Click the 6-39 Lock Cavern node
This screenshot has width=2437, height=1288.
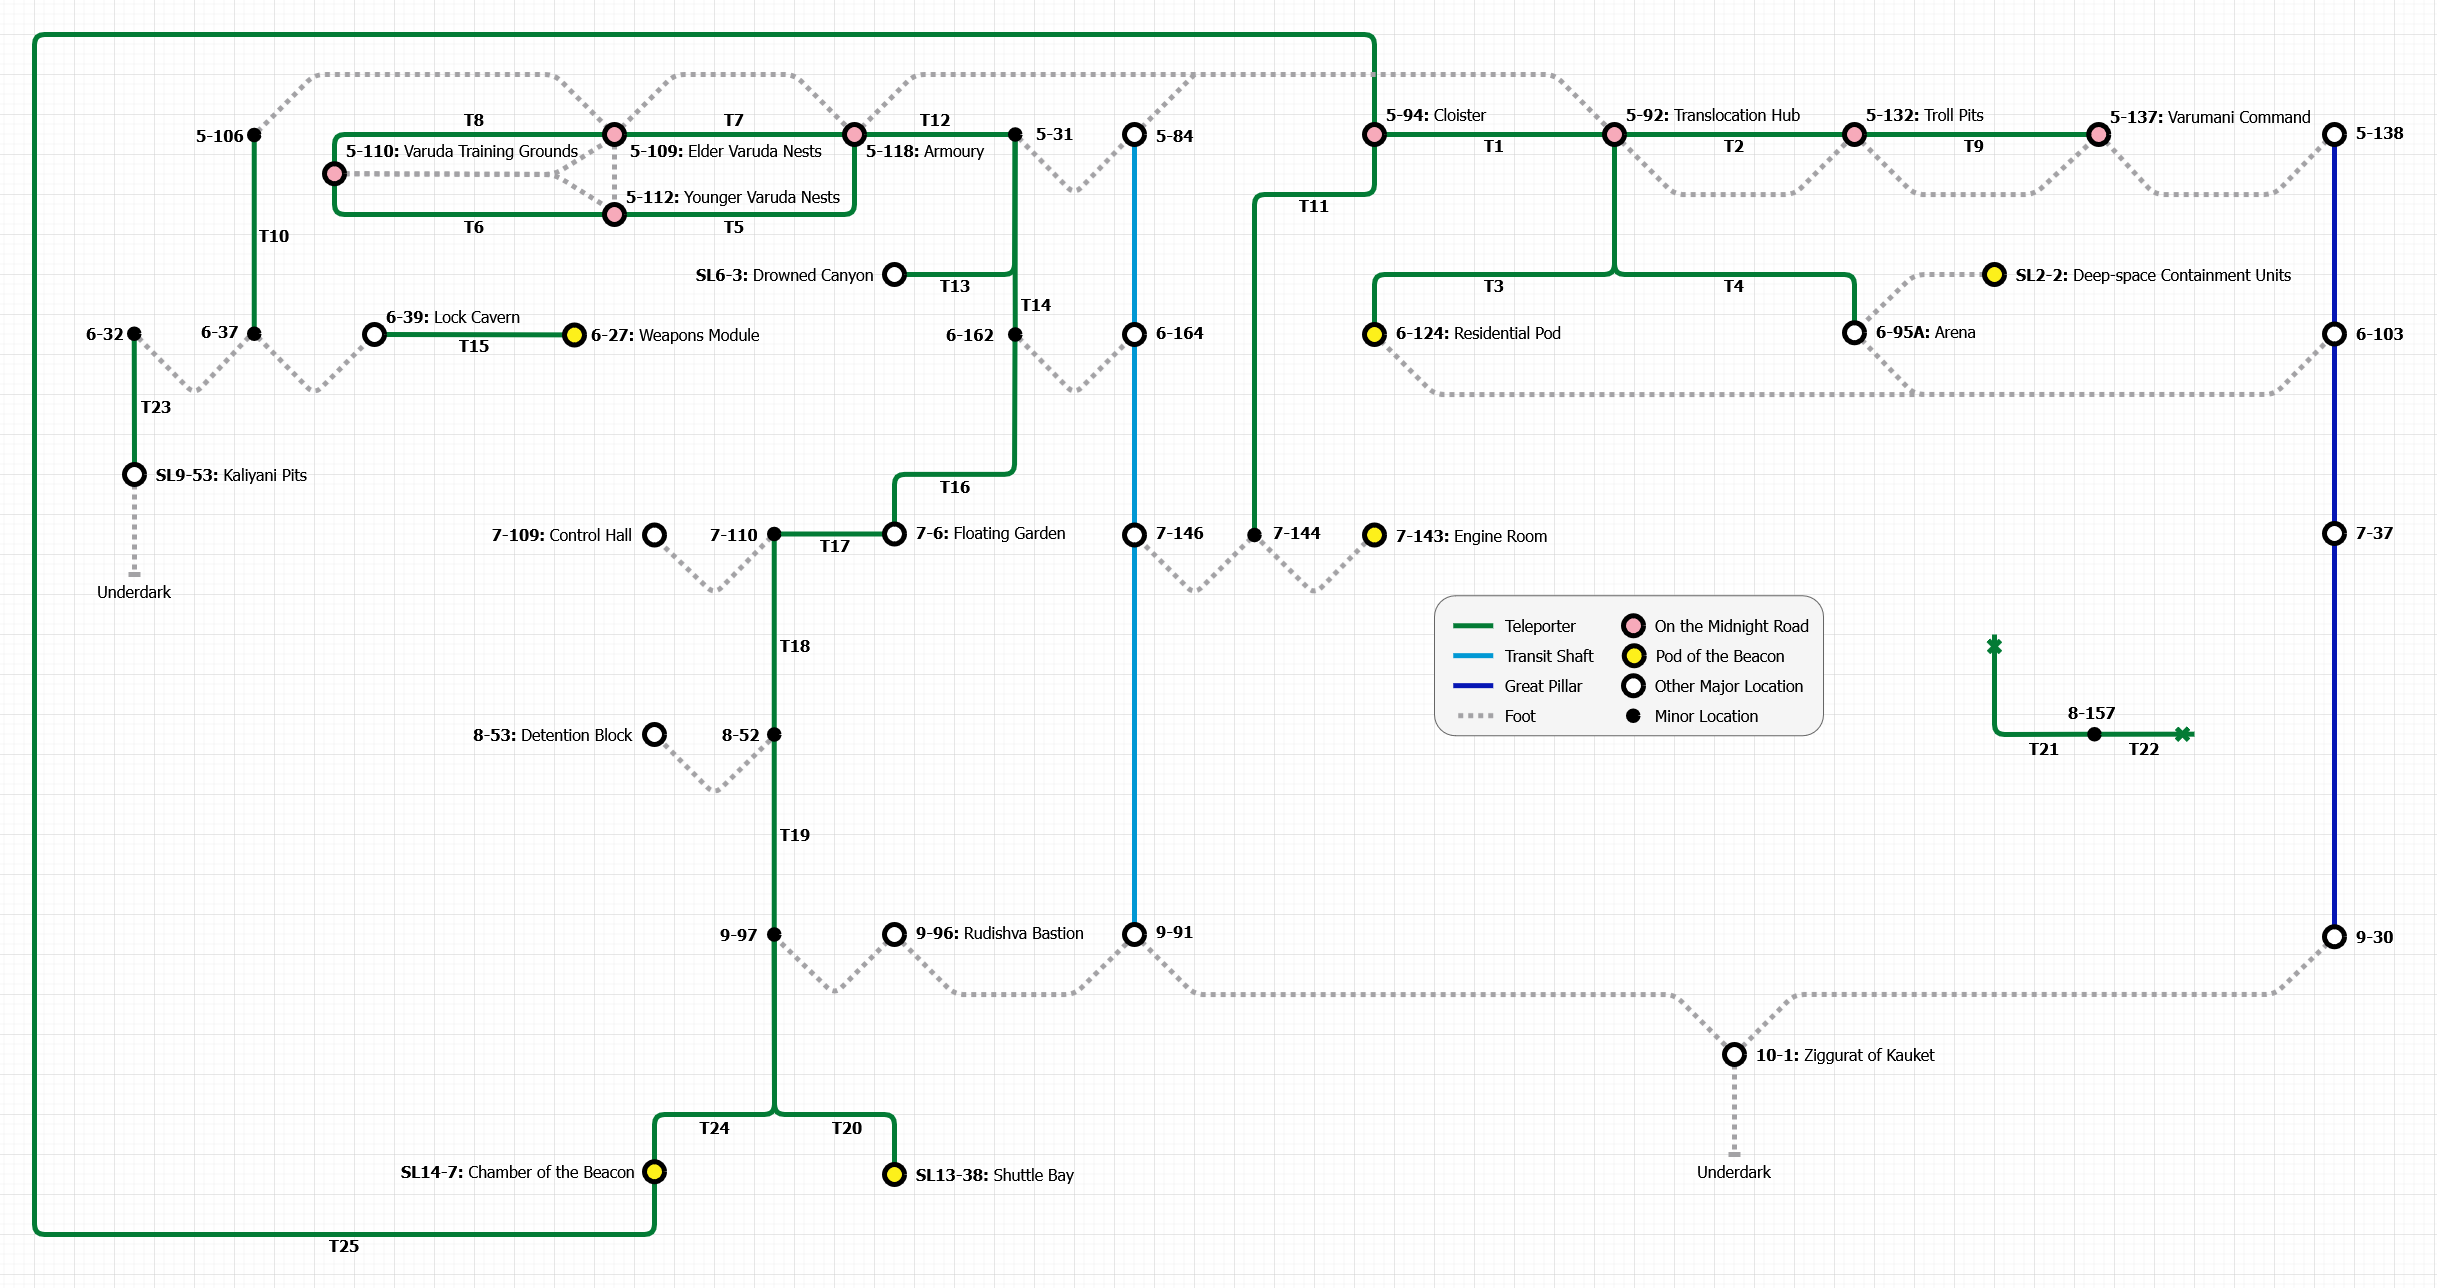click(x=374, y=334)
